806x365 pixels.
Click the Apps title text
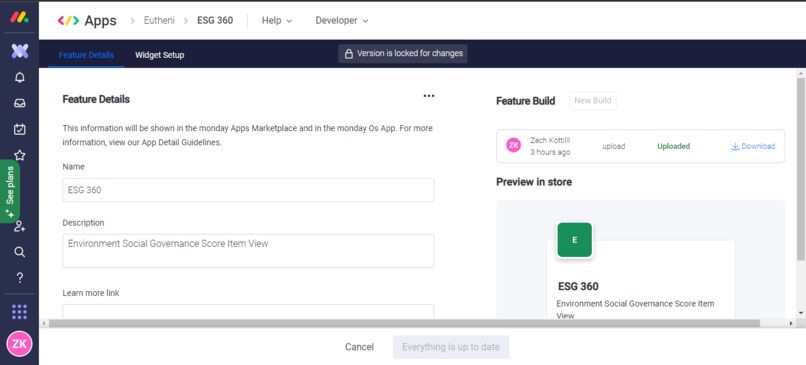pos(100,21)
